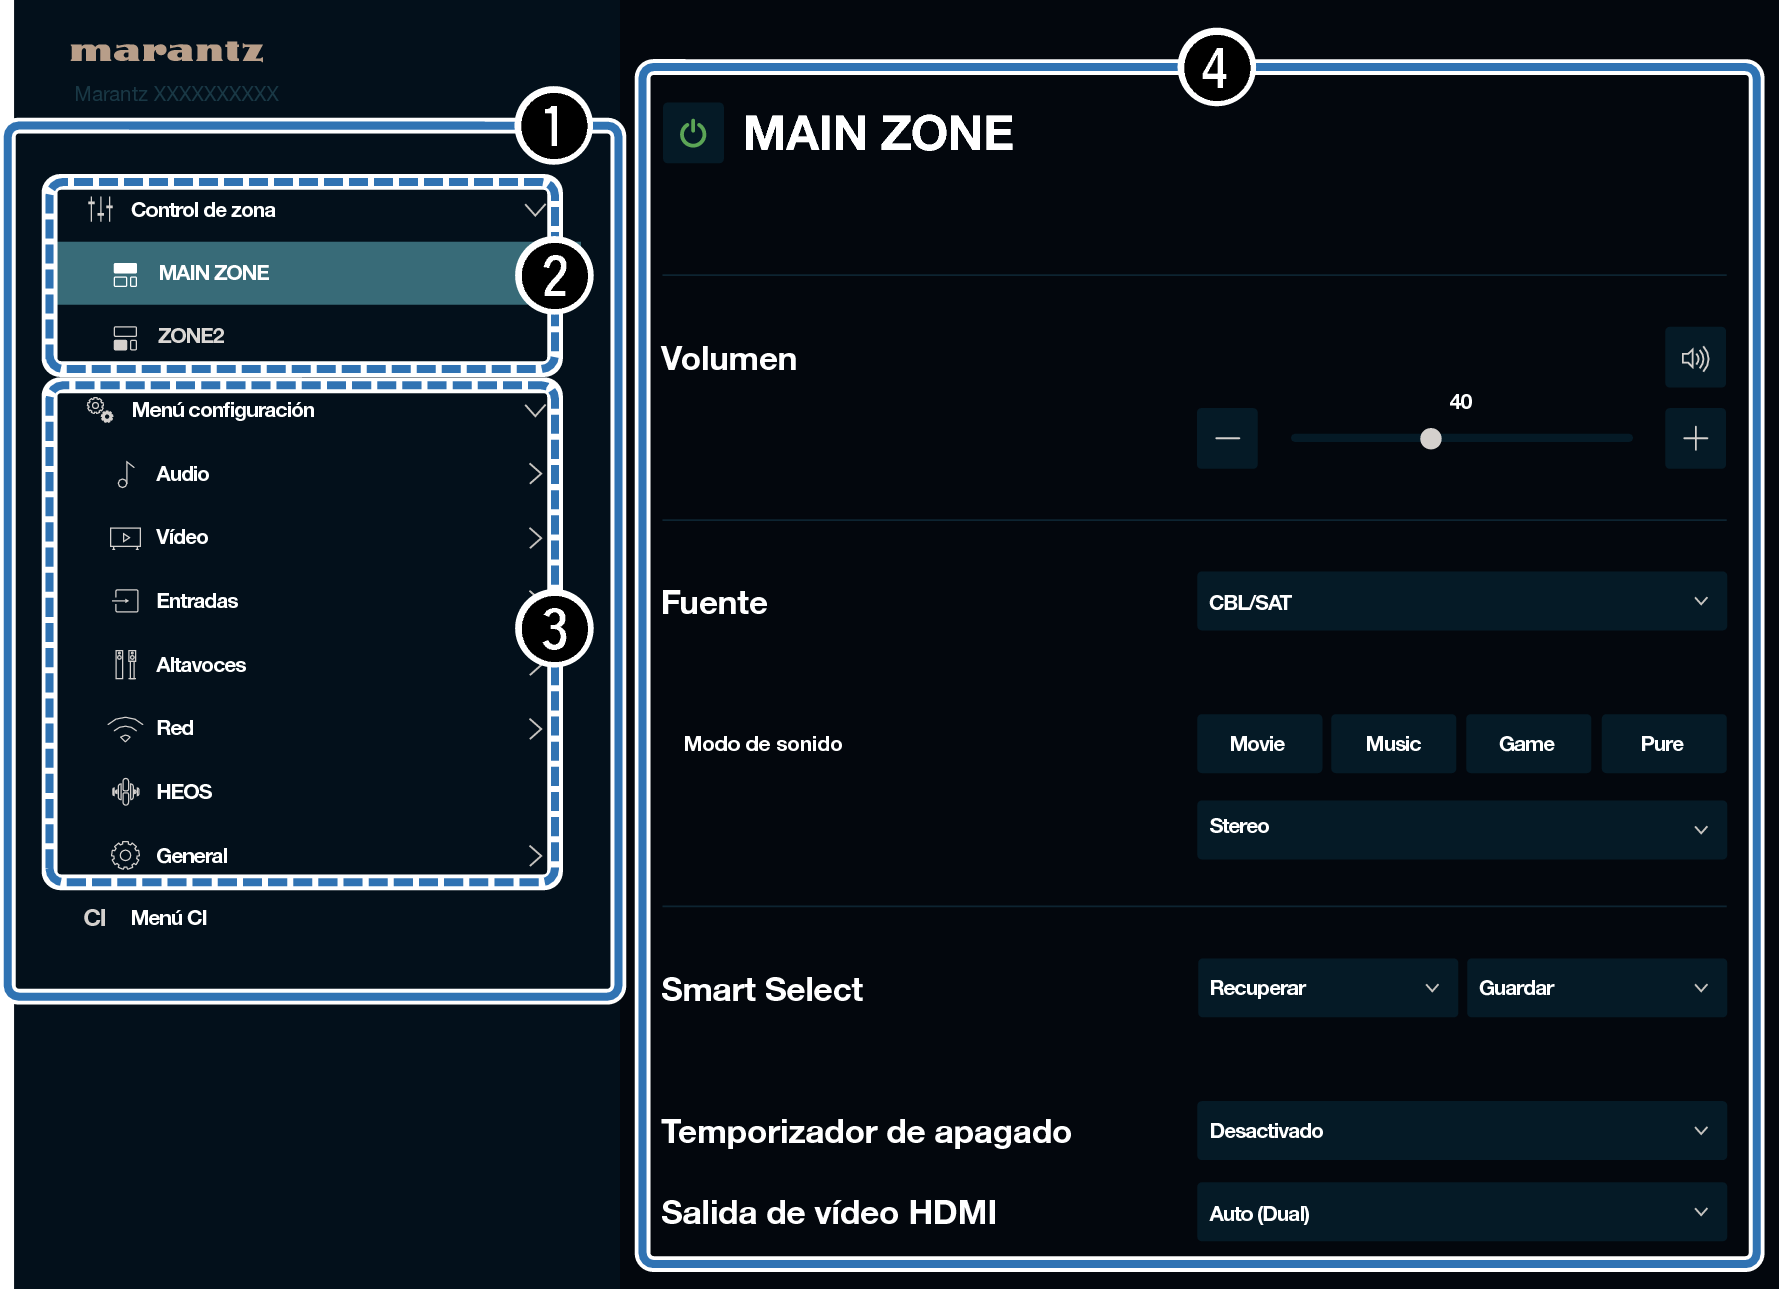Click the Red Wi-Fi icon
1779x1289 pixels.
(125, 729)
